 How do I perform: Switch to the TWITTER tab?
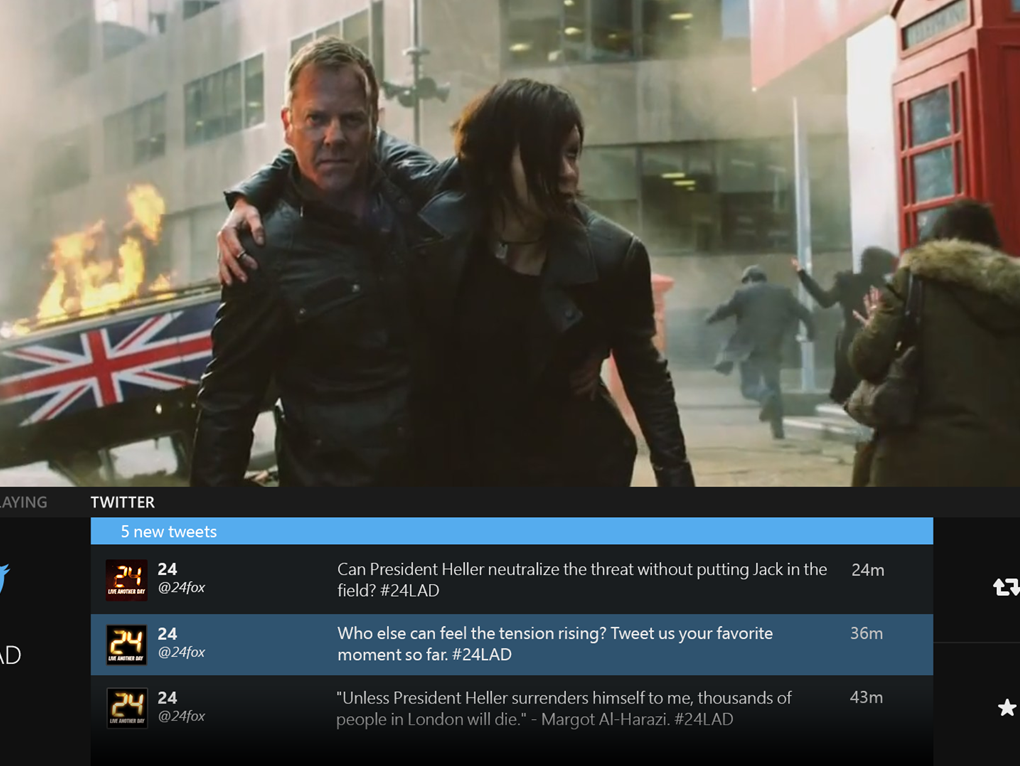122,502
